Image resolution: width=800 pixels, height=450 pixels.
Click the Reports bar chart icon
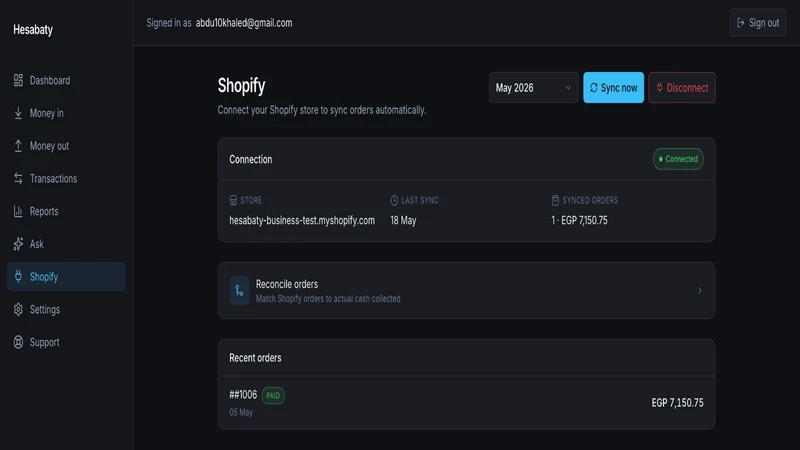18,211
